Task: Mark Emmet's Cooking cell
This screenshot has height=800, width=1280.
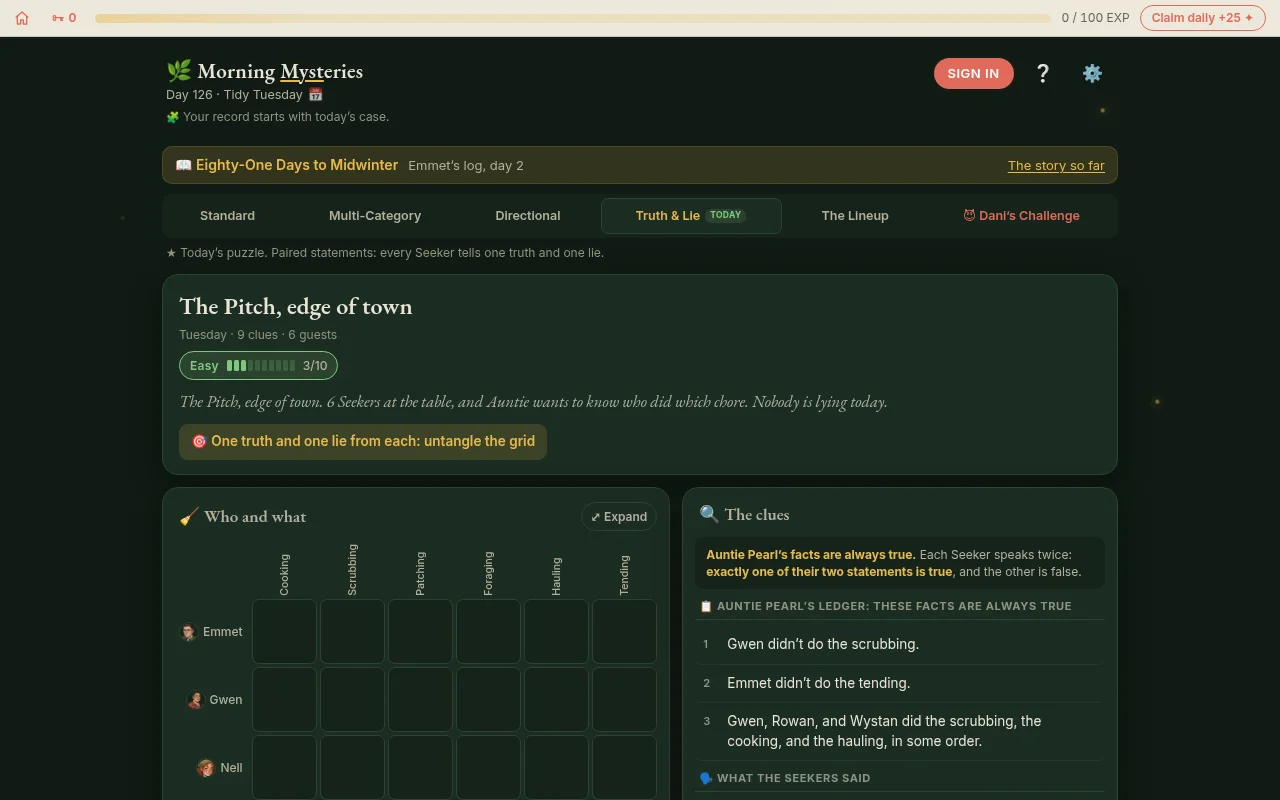Action: (x=284, y=631)
